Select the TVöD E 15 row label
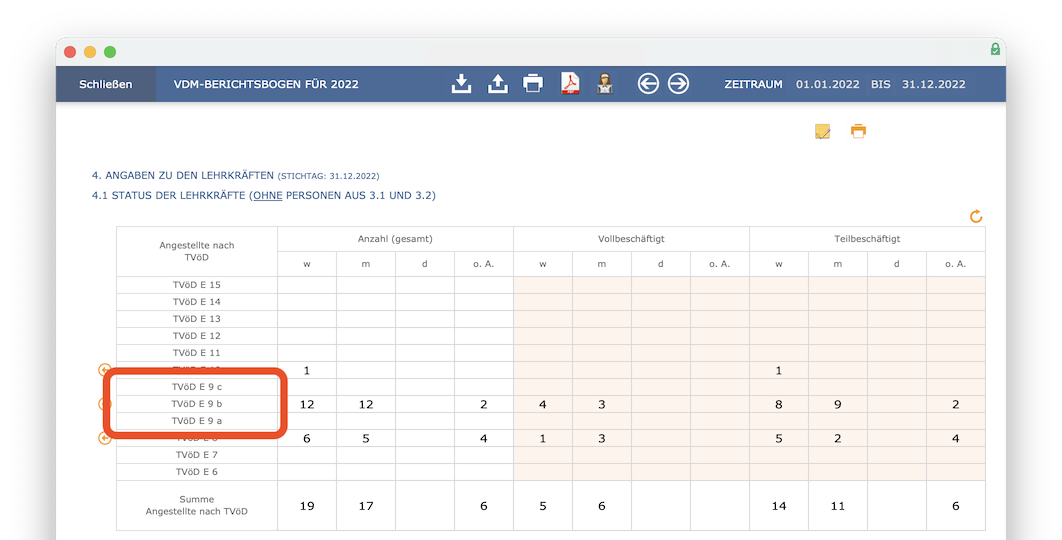 tap(197, 285)
